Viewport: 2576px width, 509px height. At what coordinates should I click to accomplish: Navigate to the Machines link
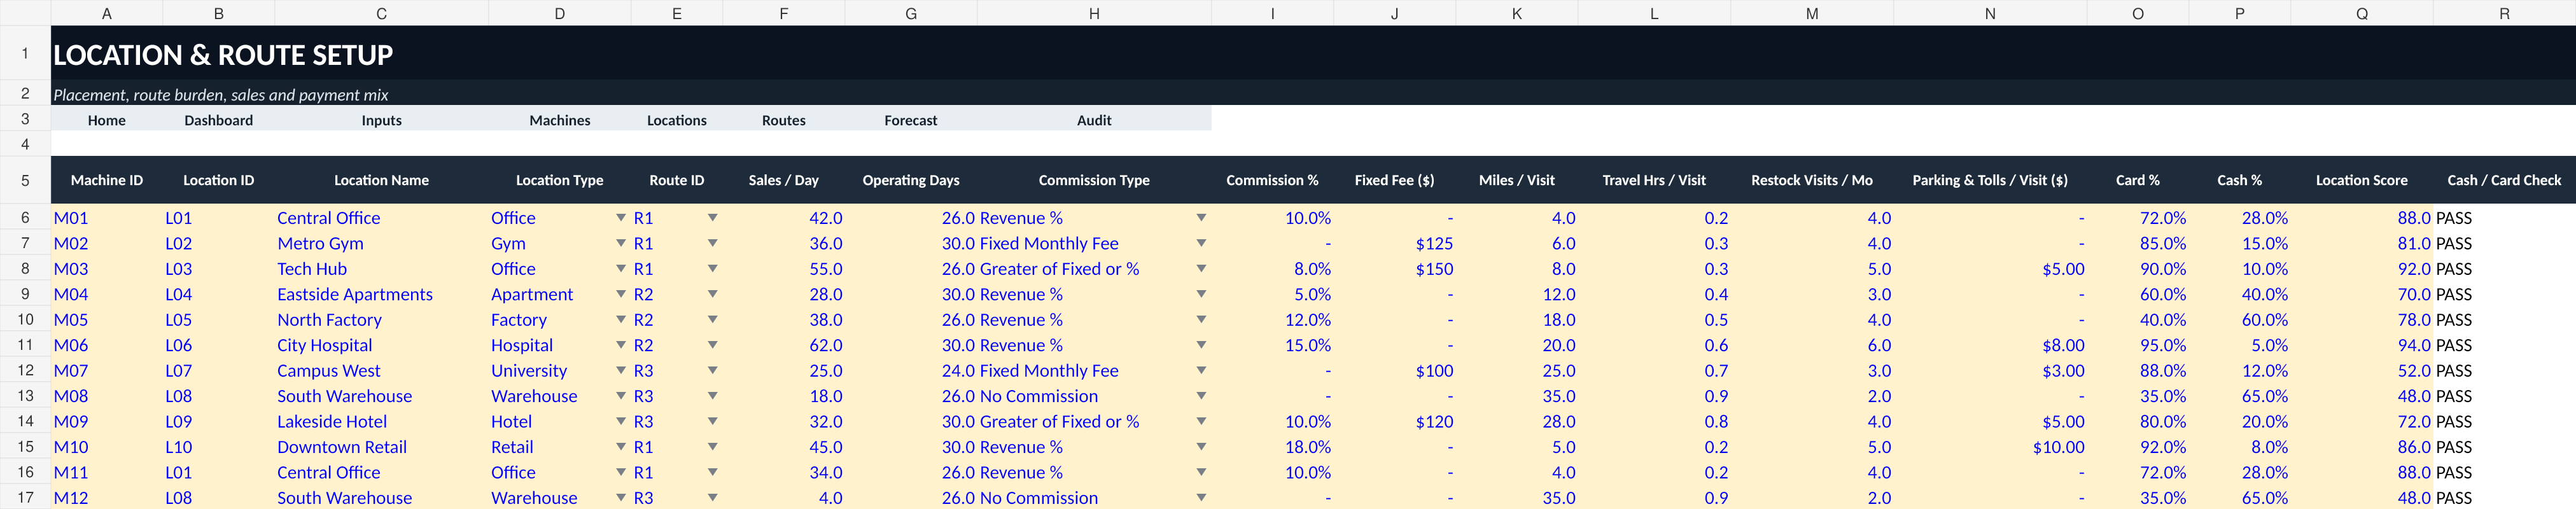pos(559,120)
